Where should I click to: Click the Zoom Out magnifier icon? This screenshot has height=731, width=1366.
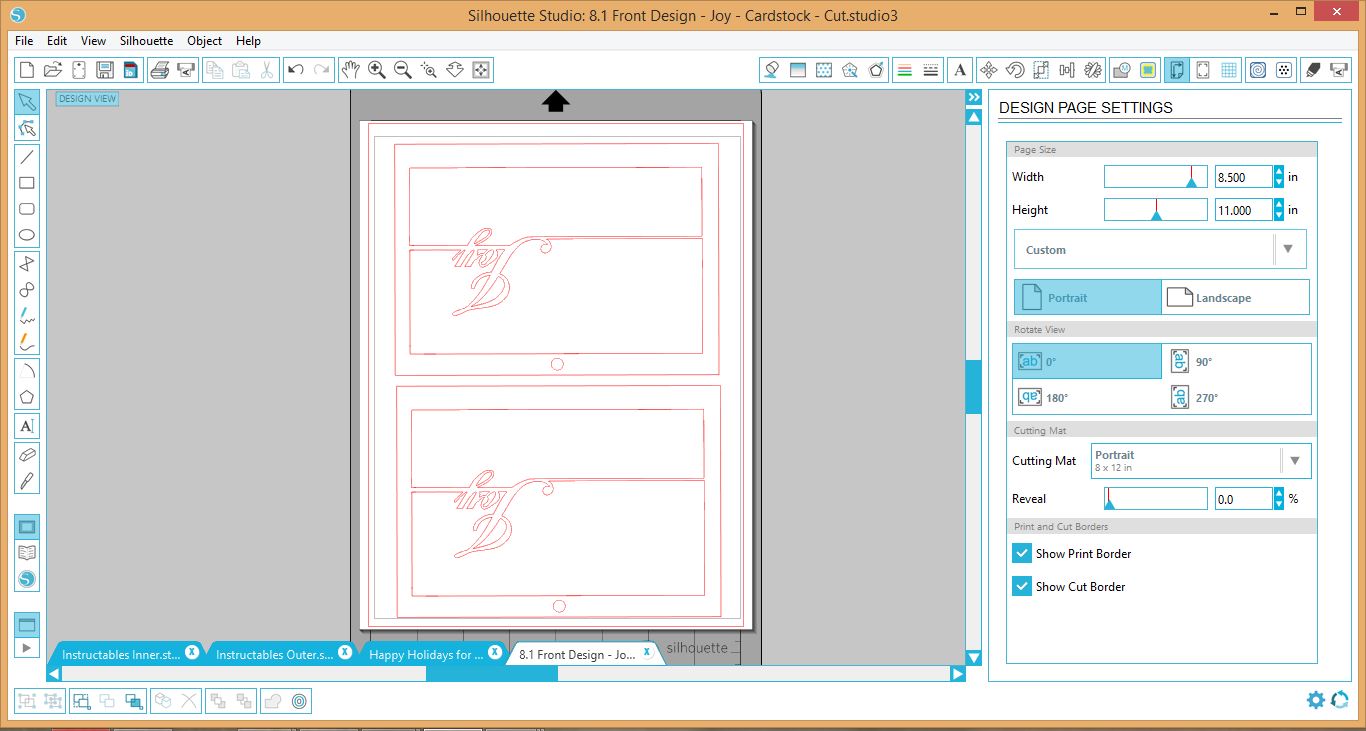[x=403, y=70]
